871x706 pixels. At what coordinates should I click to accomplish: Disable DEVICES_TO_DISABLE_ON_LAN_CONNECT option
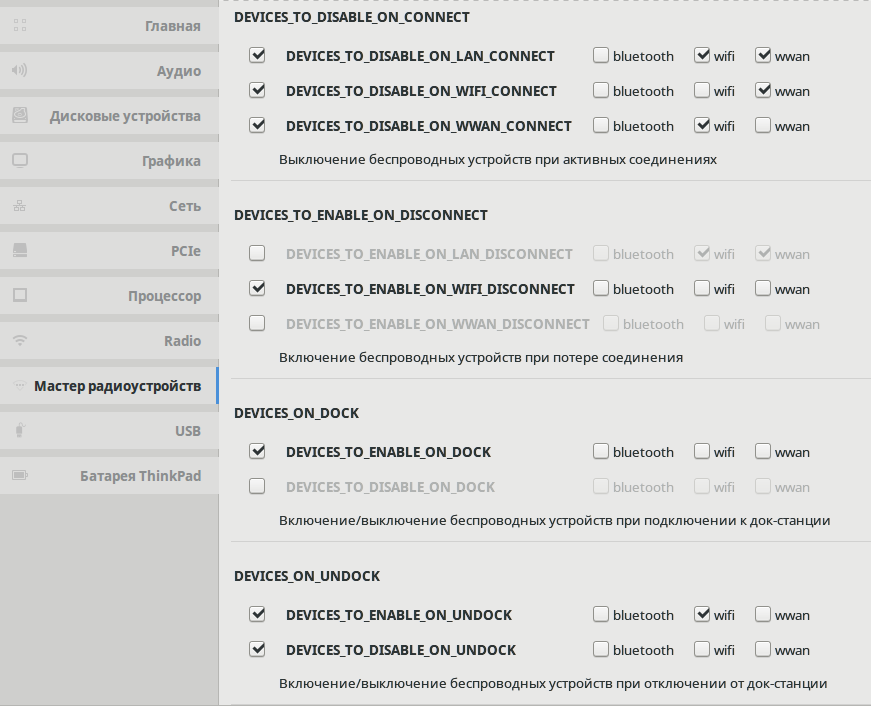coord(257,56)
